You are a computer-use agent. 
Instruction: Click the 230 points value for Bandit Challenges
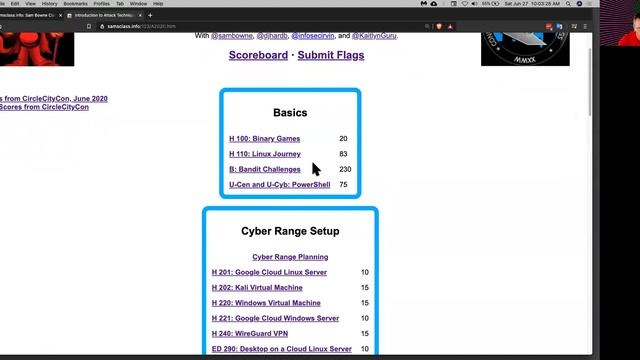coord(345,169)
